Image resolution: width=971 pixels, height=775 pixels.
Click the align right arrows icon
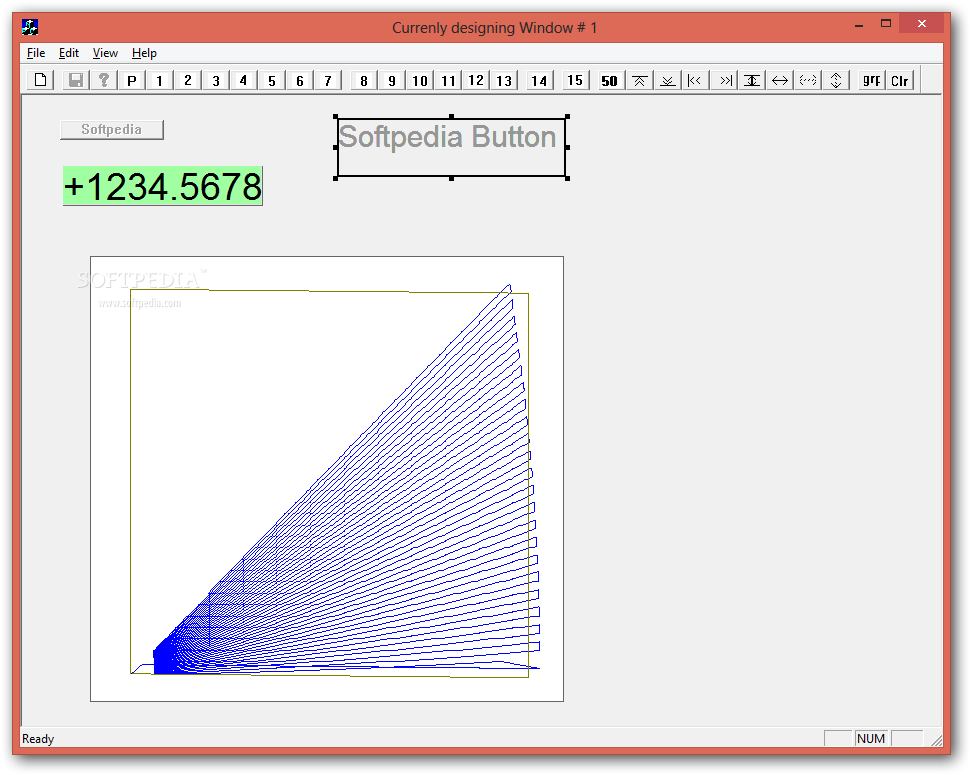pos(723,80)
